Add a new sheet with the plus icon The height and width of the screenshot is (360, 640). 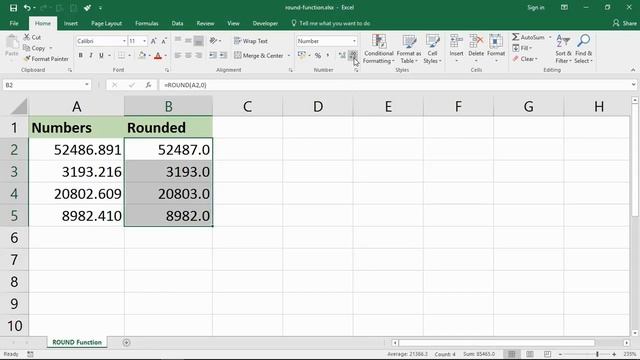tap(126, 342)
